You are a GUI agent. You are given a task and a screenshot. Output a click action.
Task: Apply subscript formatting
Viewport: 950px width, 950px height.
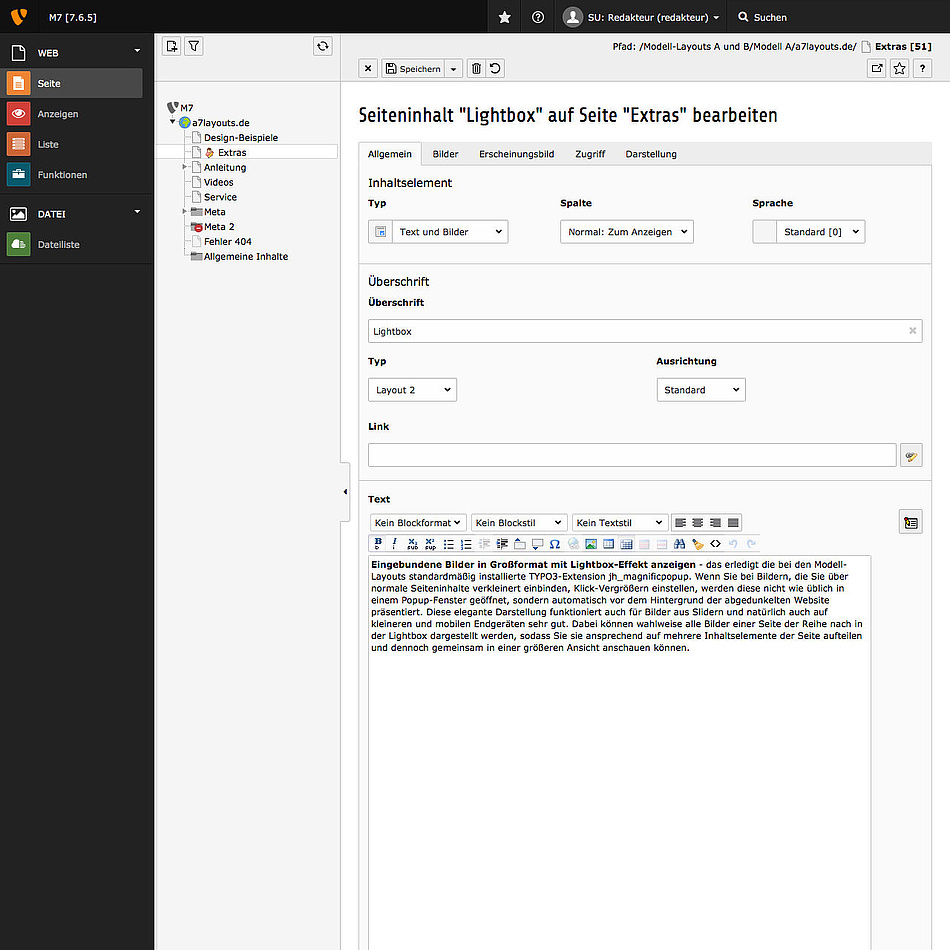tap(413, 543)
